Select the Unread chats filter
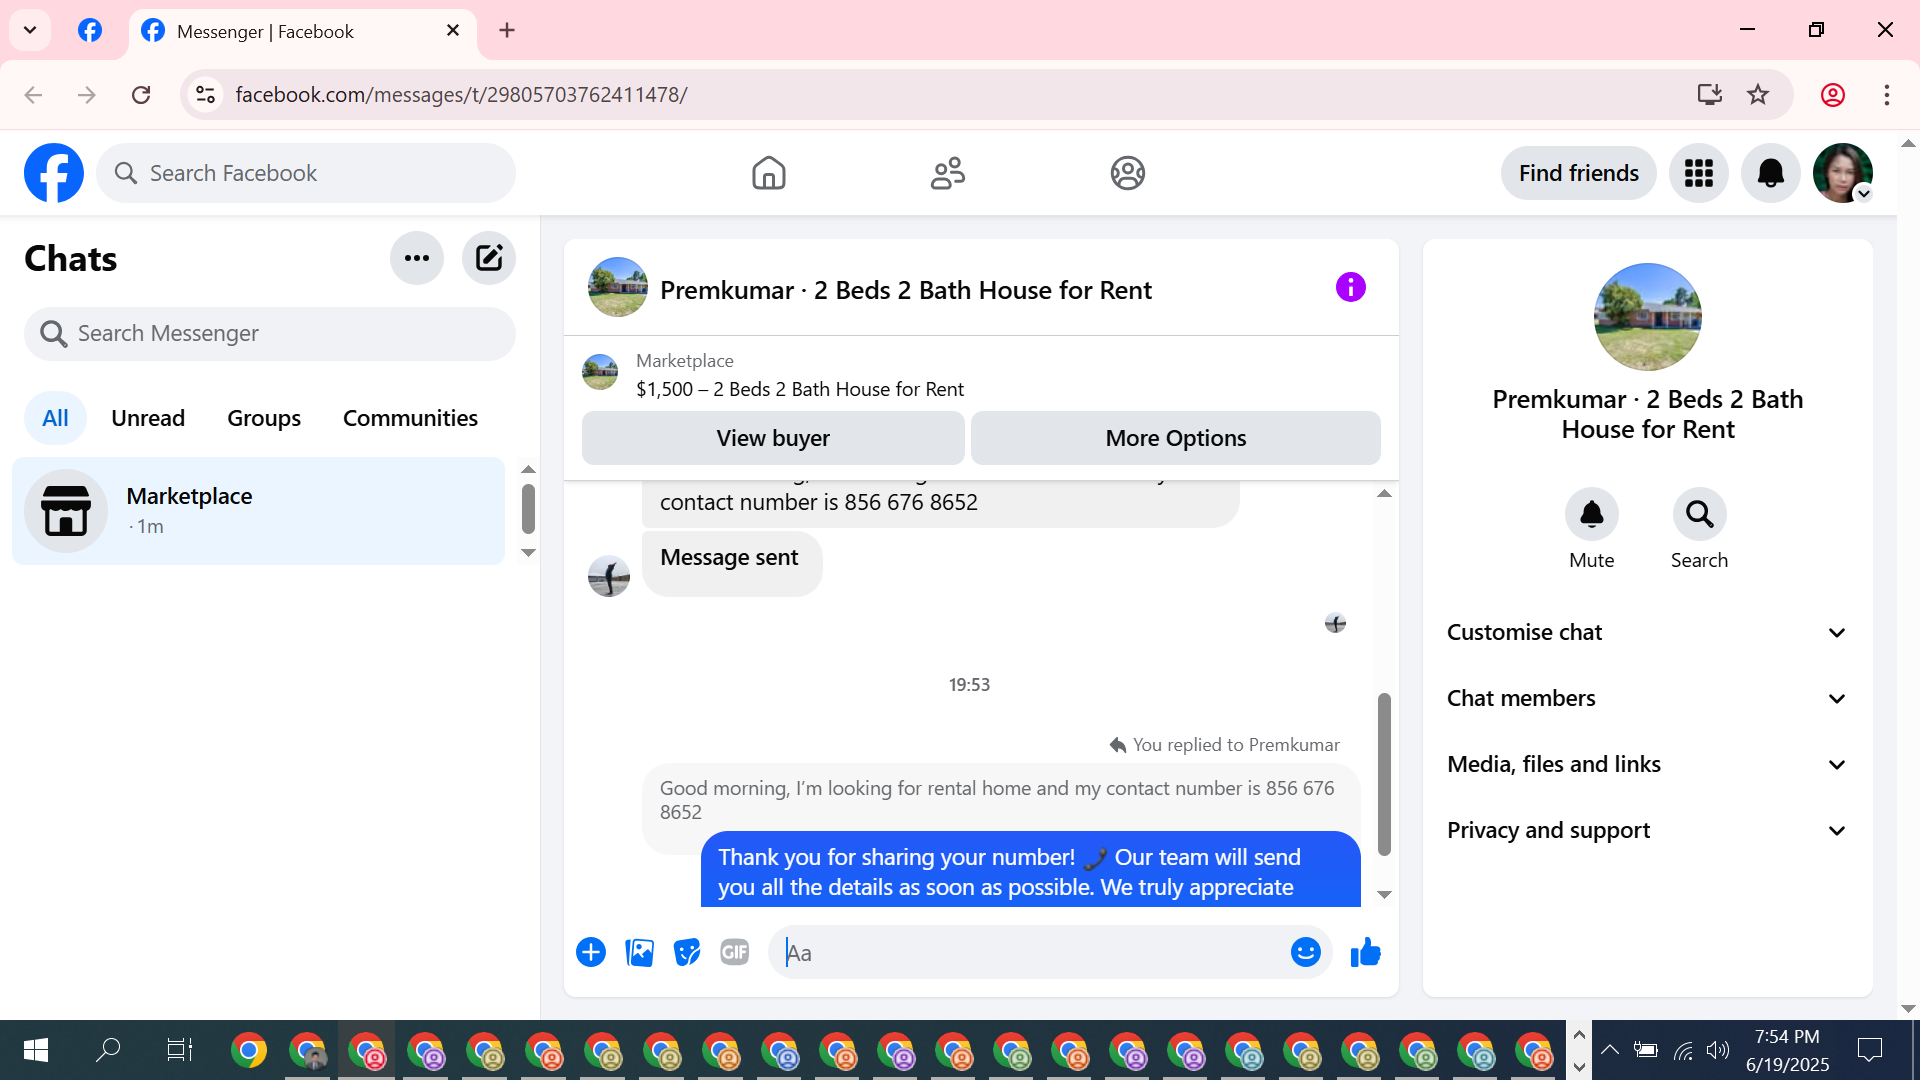 (148, 418)
